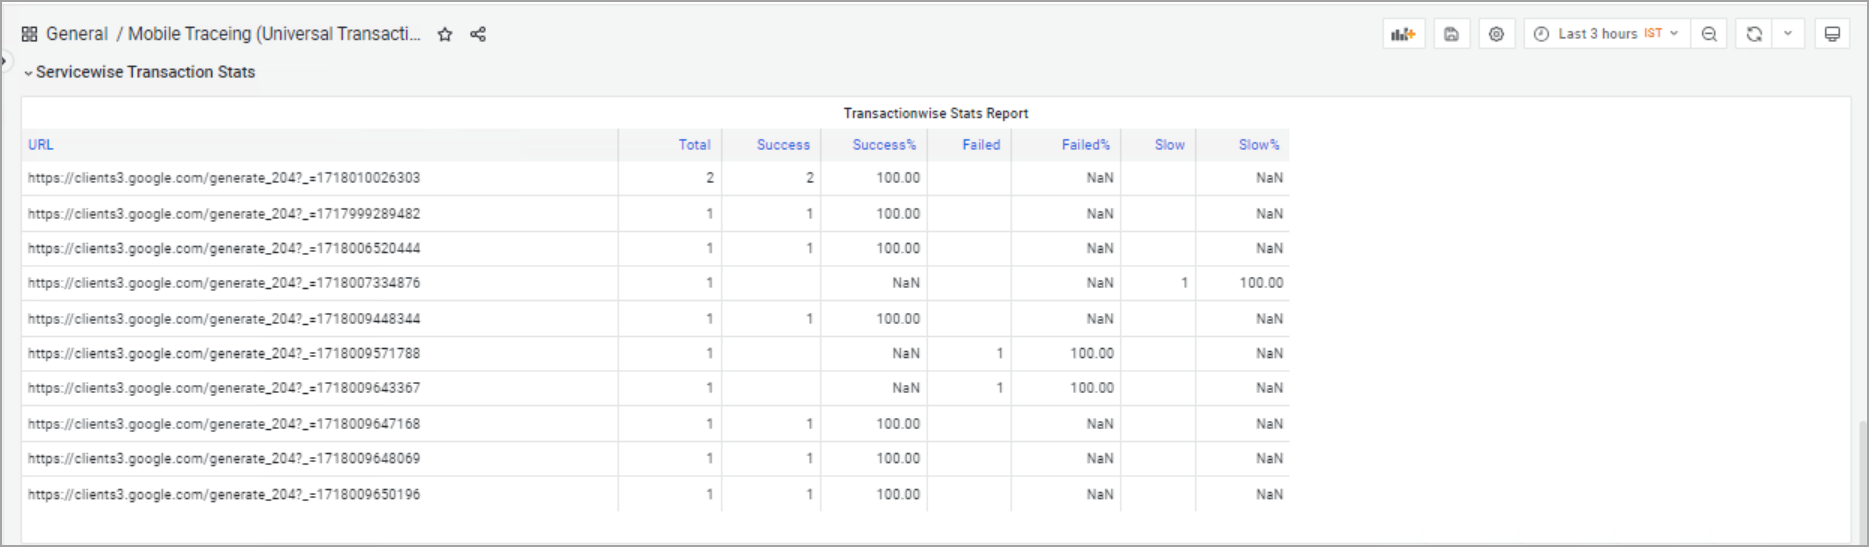This screenshot has height=547, width=1869.
Task: Go to the General folder breadcrumb
Action: point(77,34)
